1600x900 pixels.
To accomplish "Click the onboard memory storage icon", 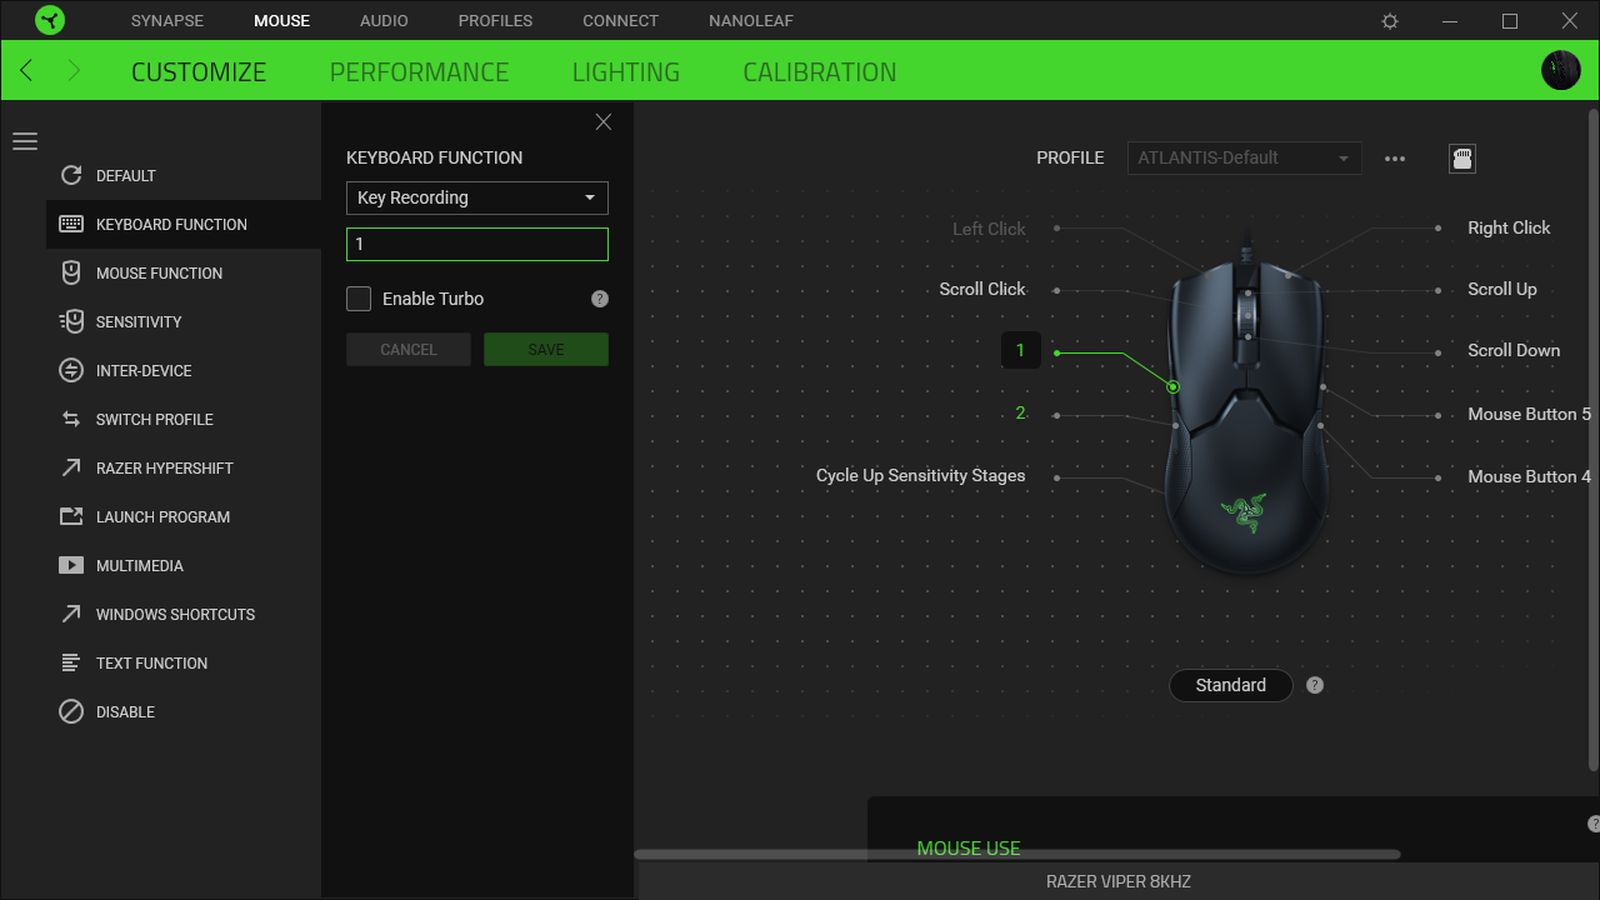I will (x=1462, y=158).
